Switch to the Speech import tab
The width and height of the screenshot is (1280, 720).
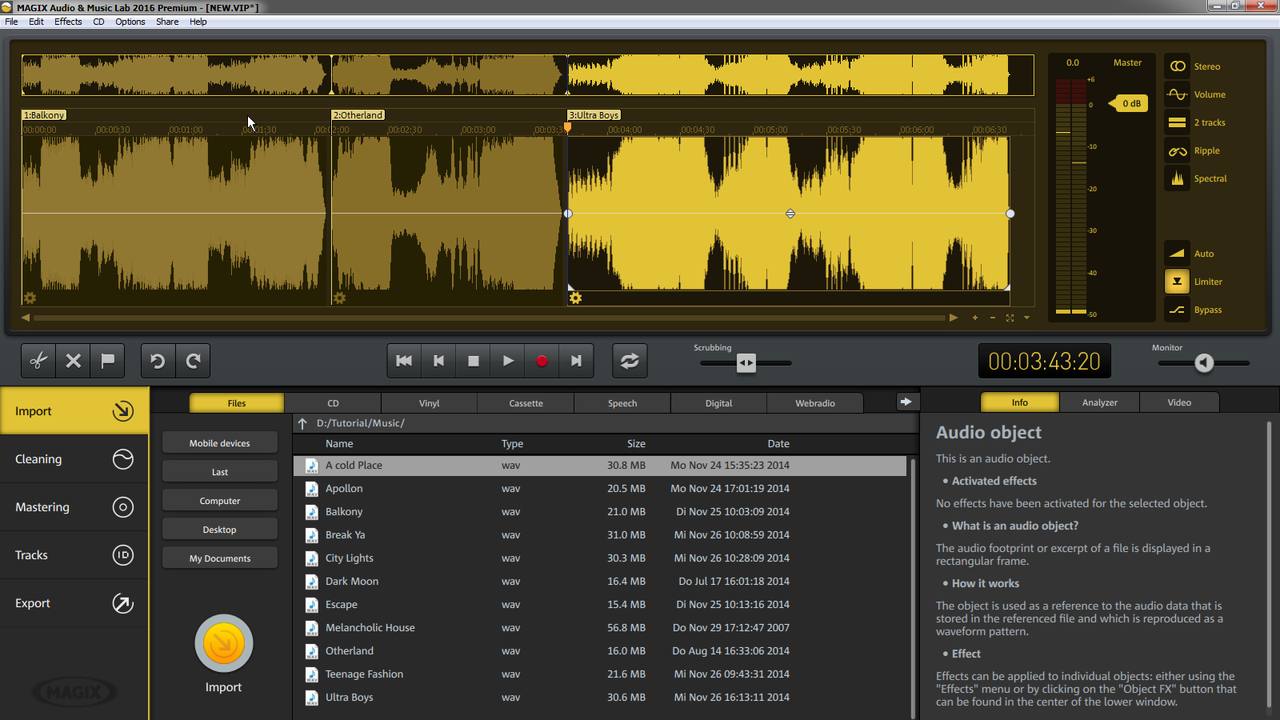(622, 403)
